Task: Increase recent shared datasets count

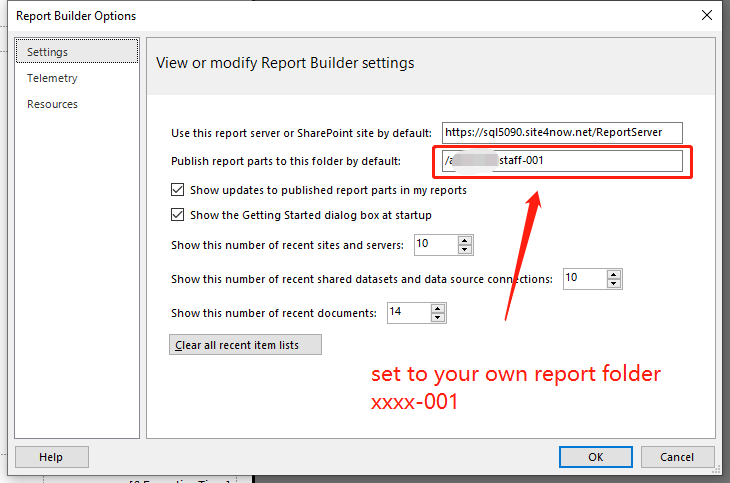Action: pos(613,274)
